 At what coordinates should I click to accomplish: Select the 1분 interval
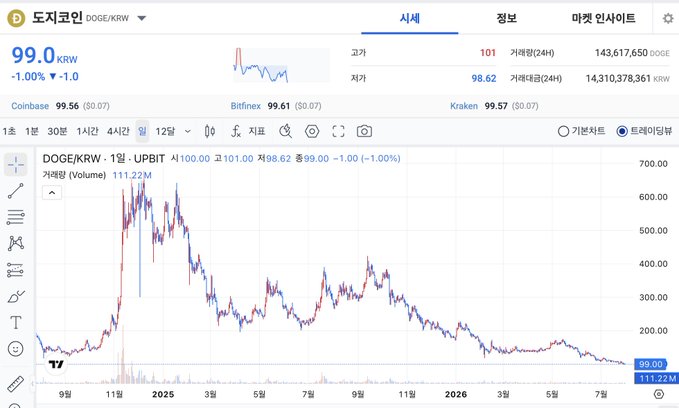(x=32, y=131)
